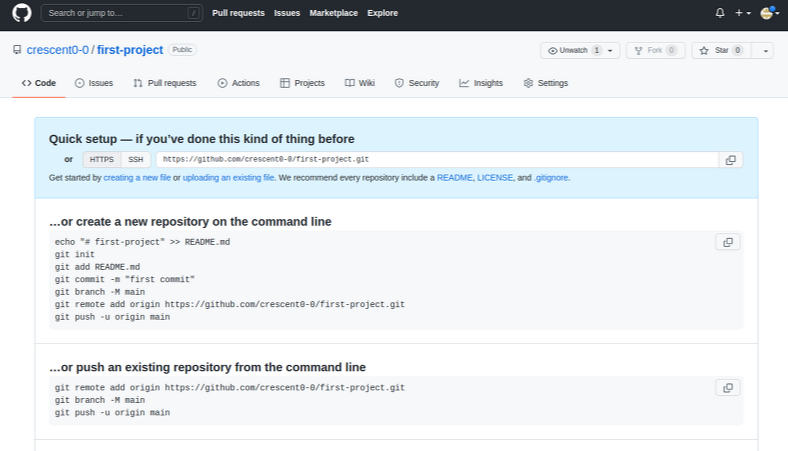Follow the creating a new file link
788x451 pixels.
point(137,177)
